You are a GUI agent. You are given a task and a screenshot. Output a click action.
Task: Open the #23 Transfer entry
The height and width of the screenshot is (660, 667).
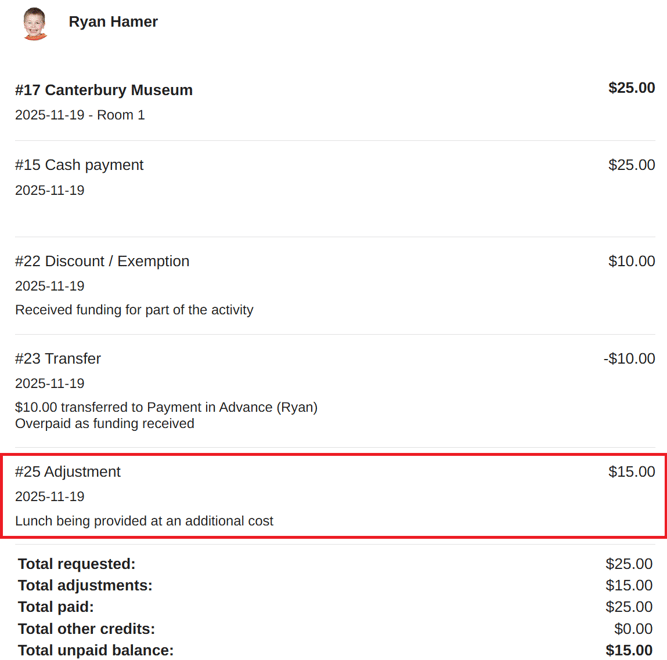click(58, 359)
